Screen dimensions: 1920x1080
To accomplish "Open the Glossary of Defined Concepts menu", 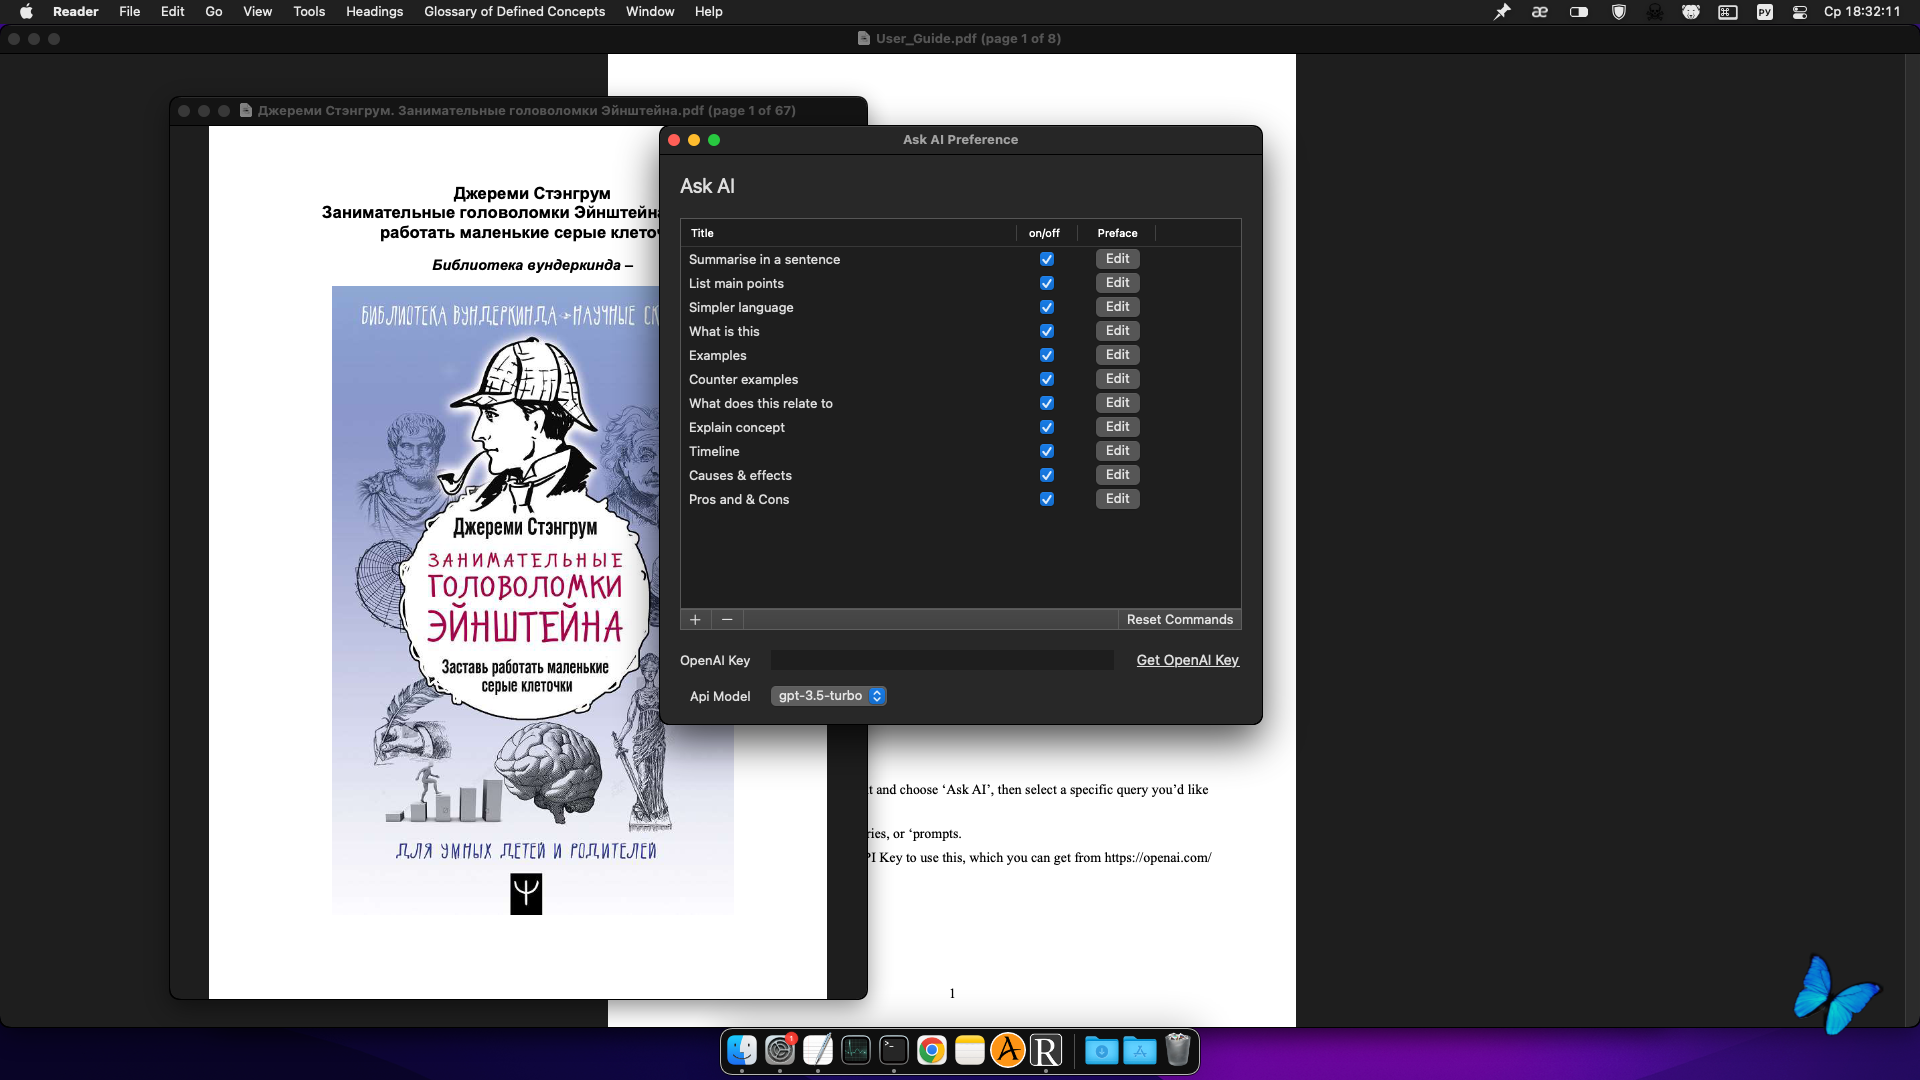I will pos(514,12).
